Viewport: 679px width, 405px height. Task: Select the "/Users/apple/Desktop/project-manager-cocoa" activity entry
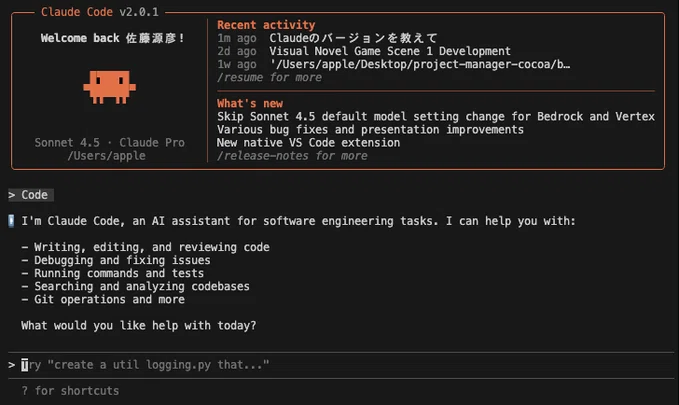coord(420,64)
